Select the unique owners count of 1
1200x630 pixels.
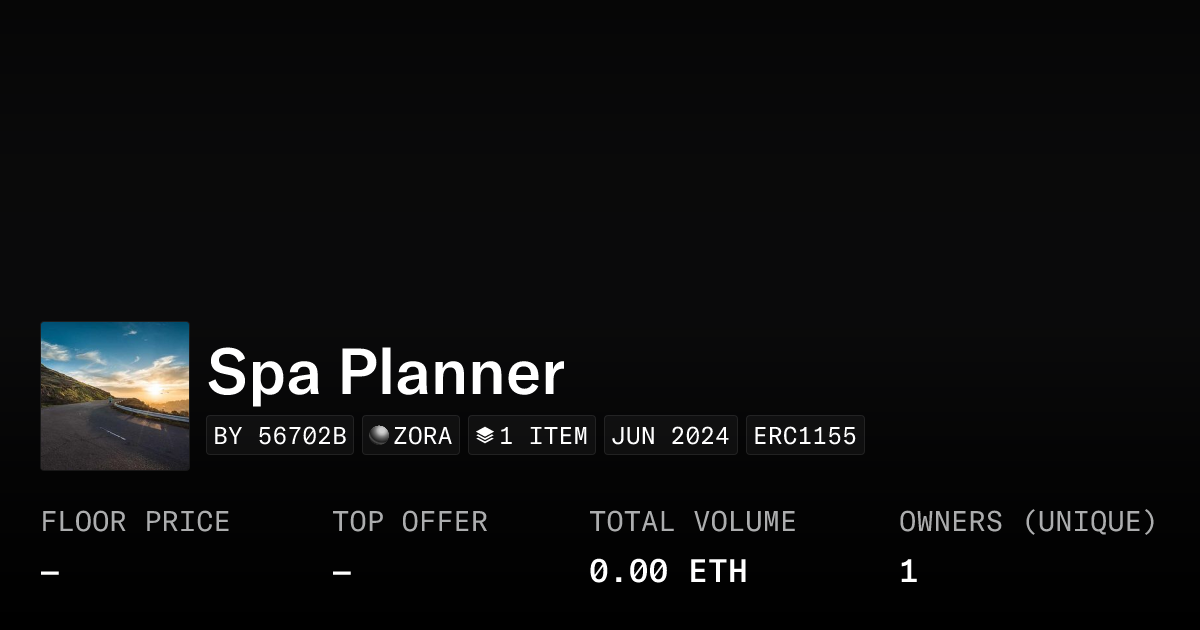coord(908,572)
